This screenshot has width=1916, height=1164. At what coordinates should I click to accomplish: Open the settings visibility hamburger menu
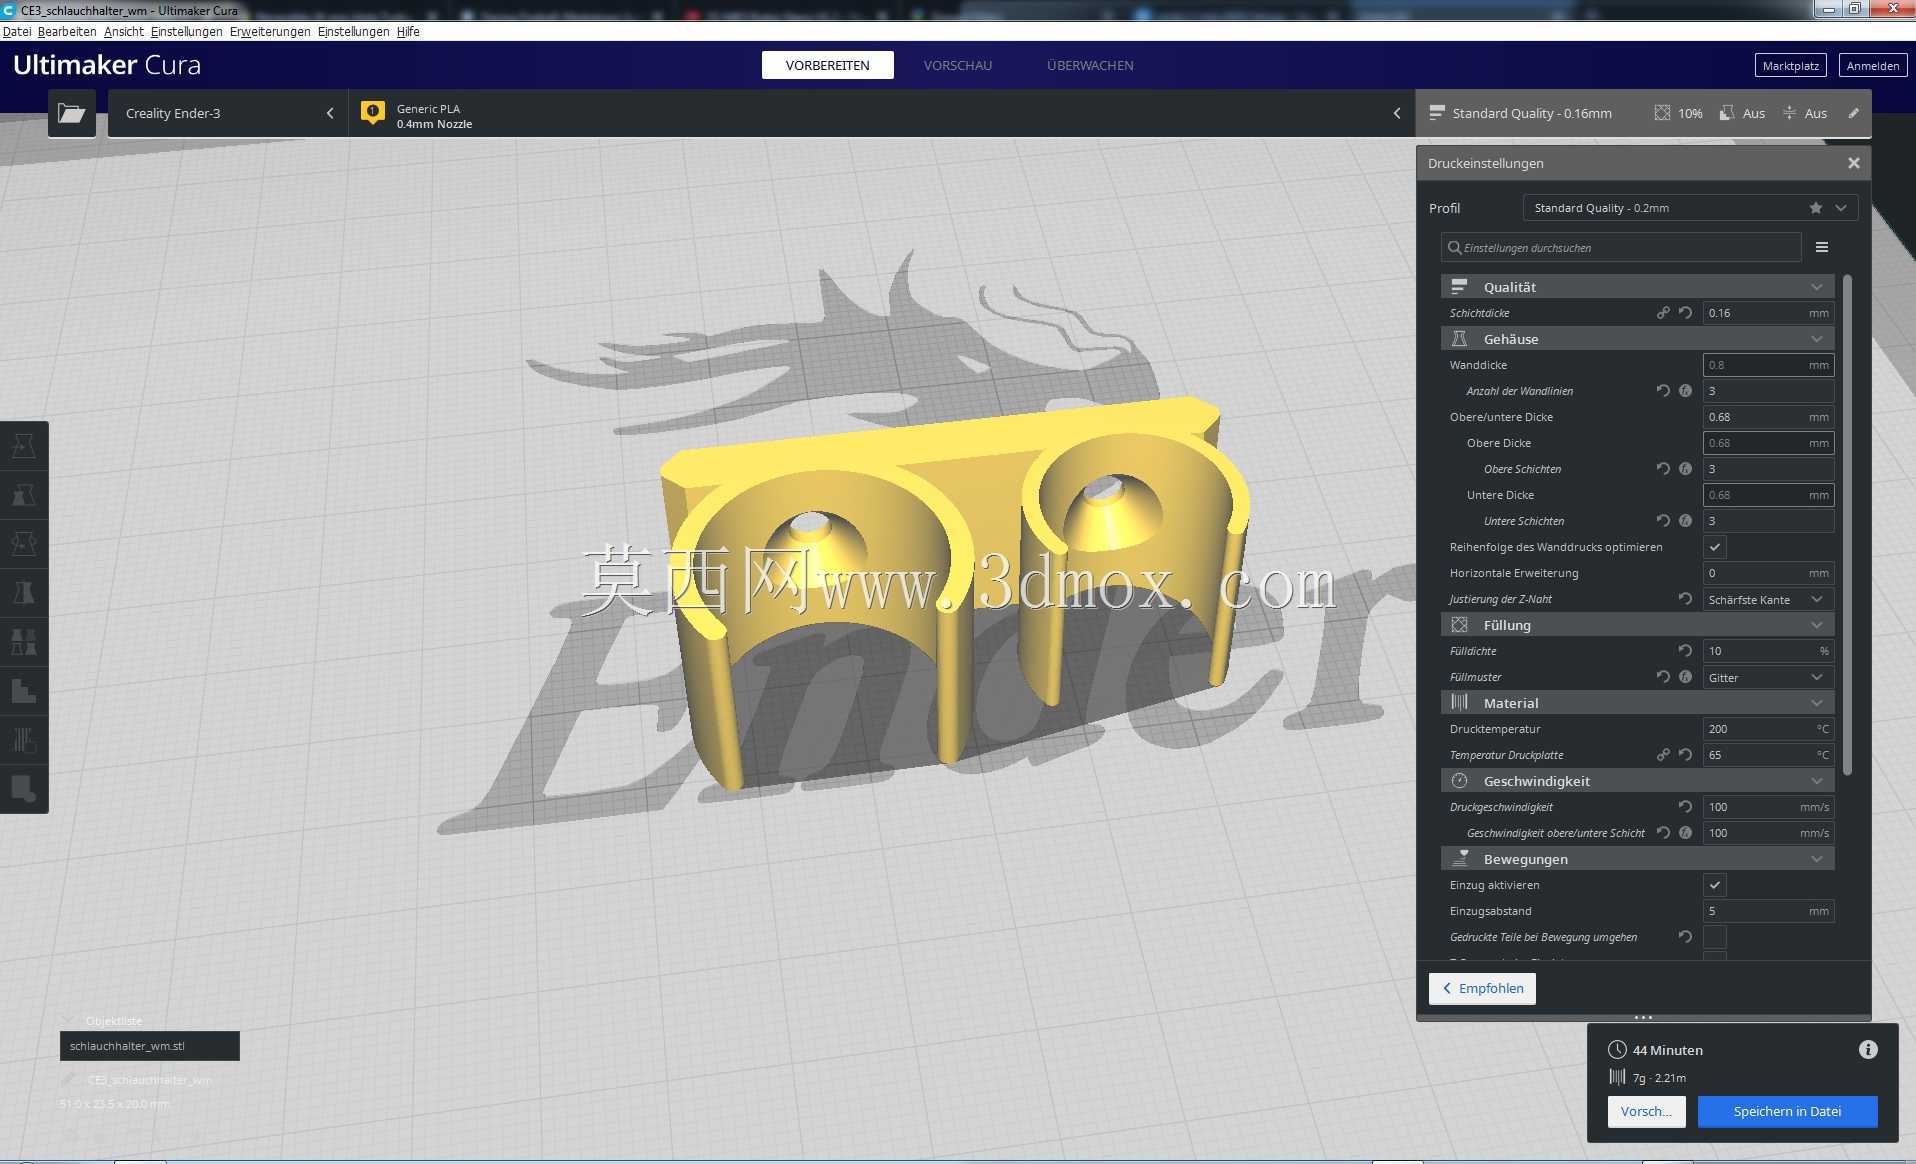(x=1822, y=247)
